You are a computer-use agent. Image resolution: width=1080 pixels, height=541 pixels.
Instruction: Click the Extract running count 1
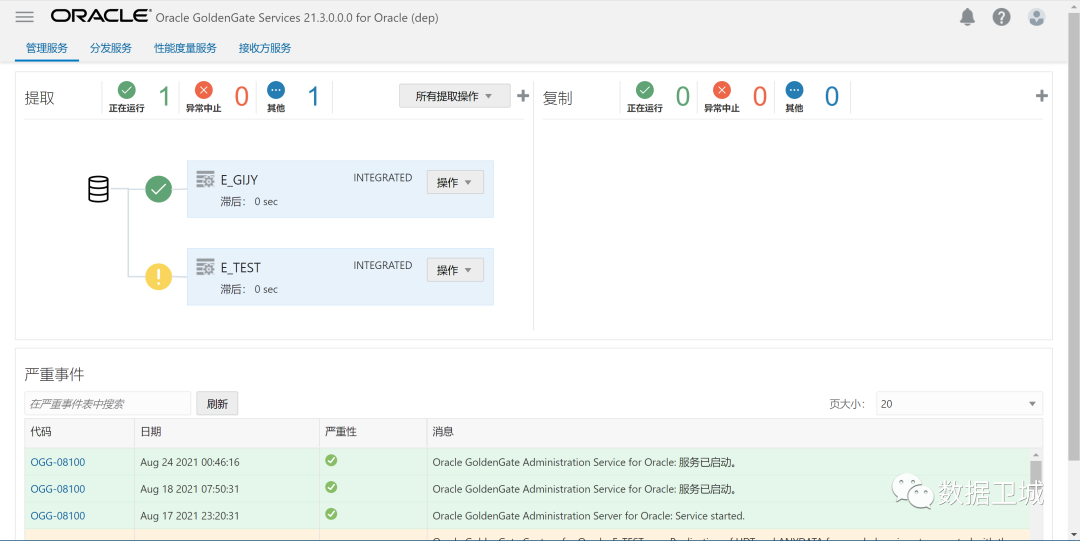(x=165, y=96)
